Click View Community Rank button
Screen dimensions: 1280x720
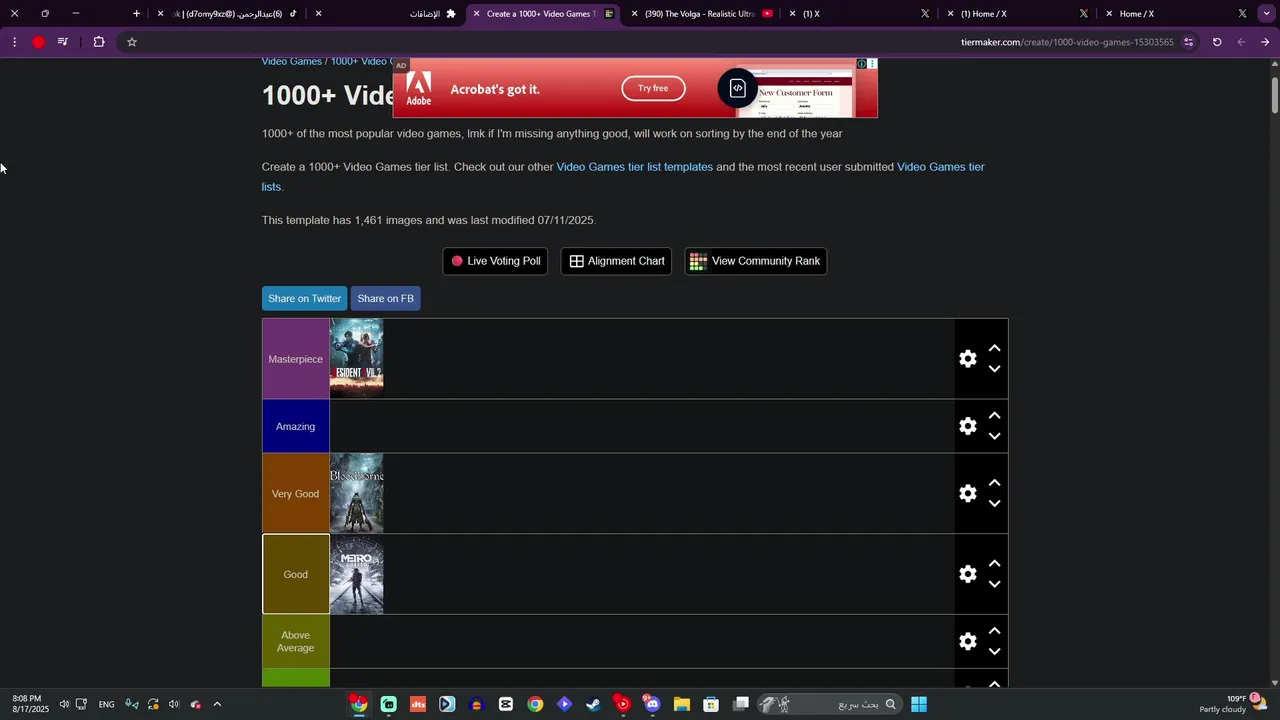(755, 261)
